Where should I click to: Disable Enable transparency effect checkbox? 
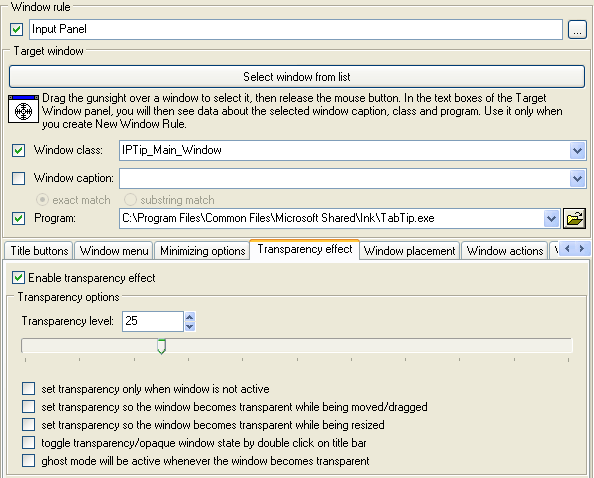[x=18, y=278]
